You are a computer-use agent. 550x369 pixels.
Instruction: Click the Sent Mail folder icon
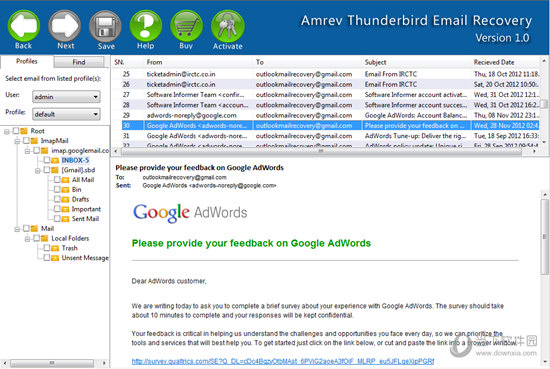65,219
